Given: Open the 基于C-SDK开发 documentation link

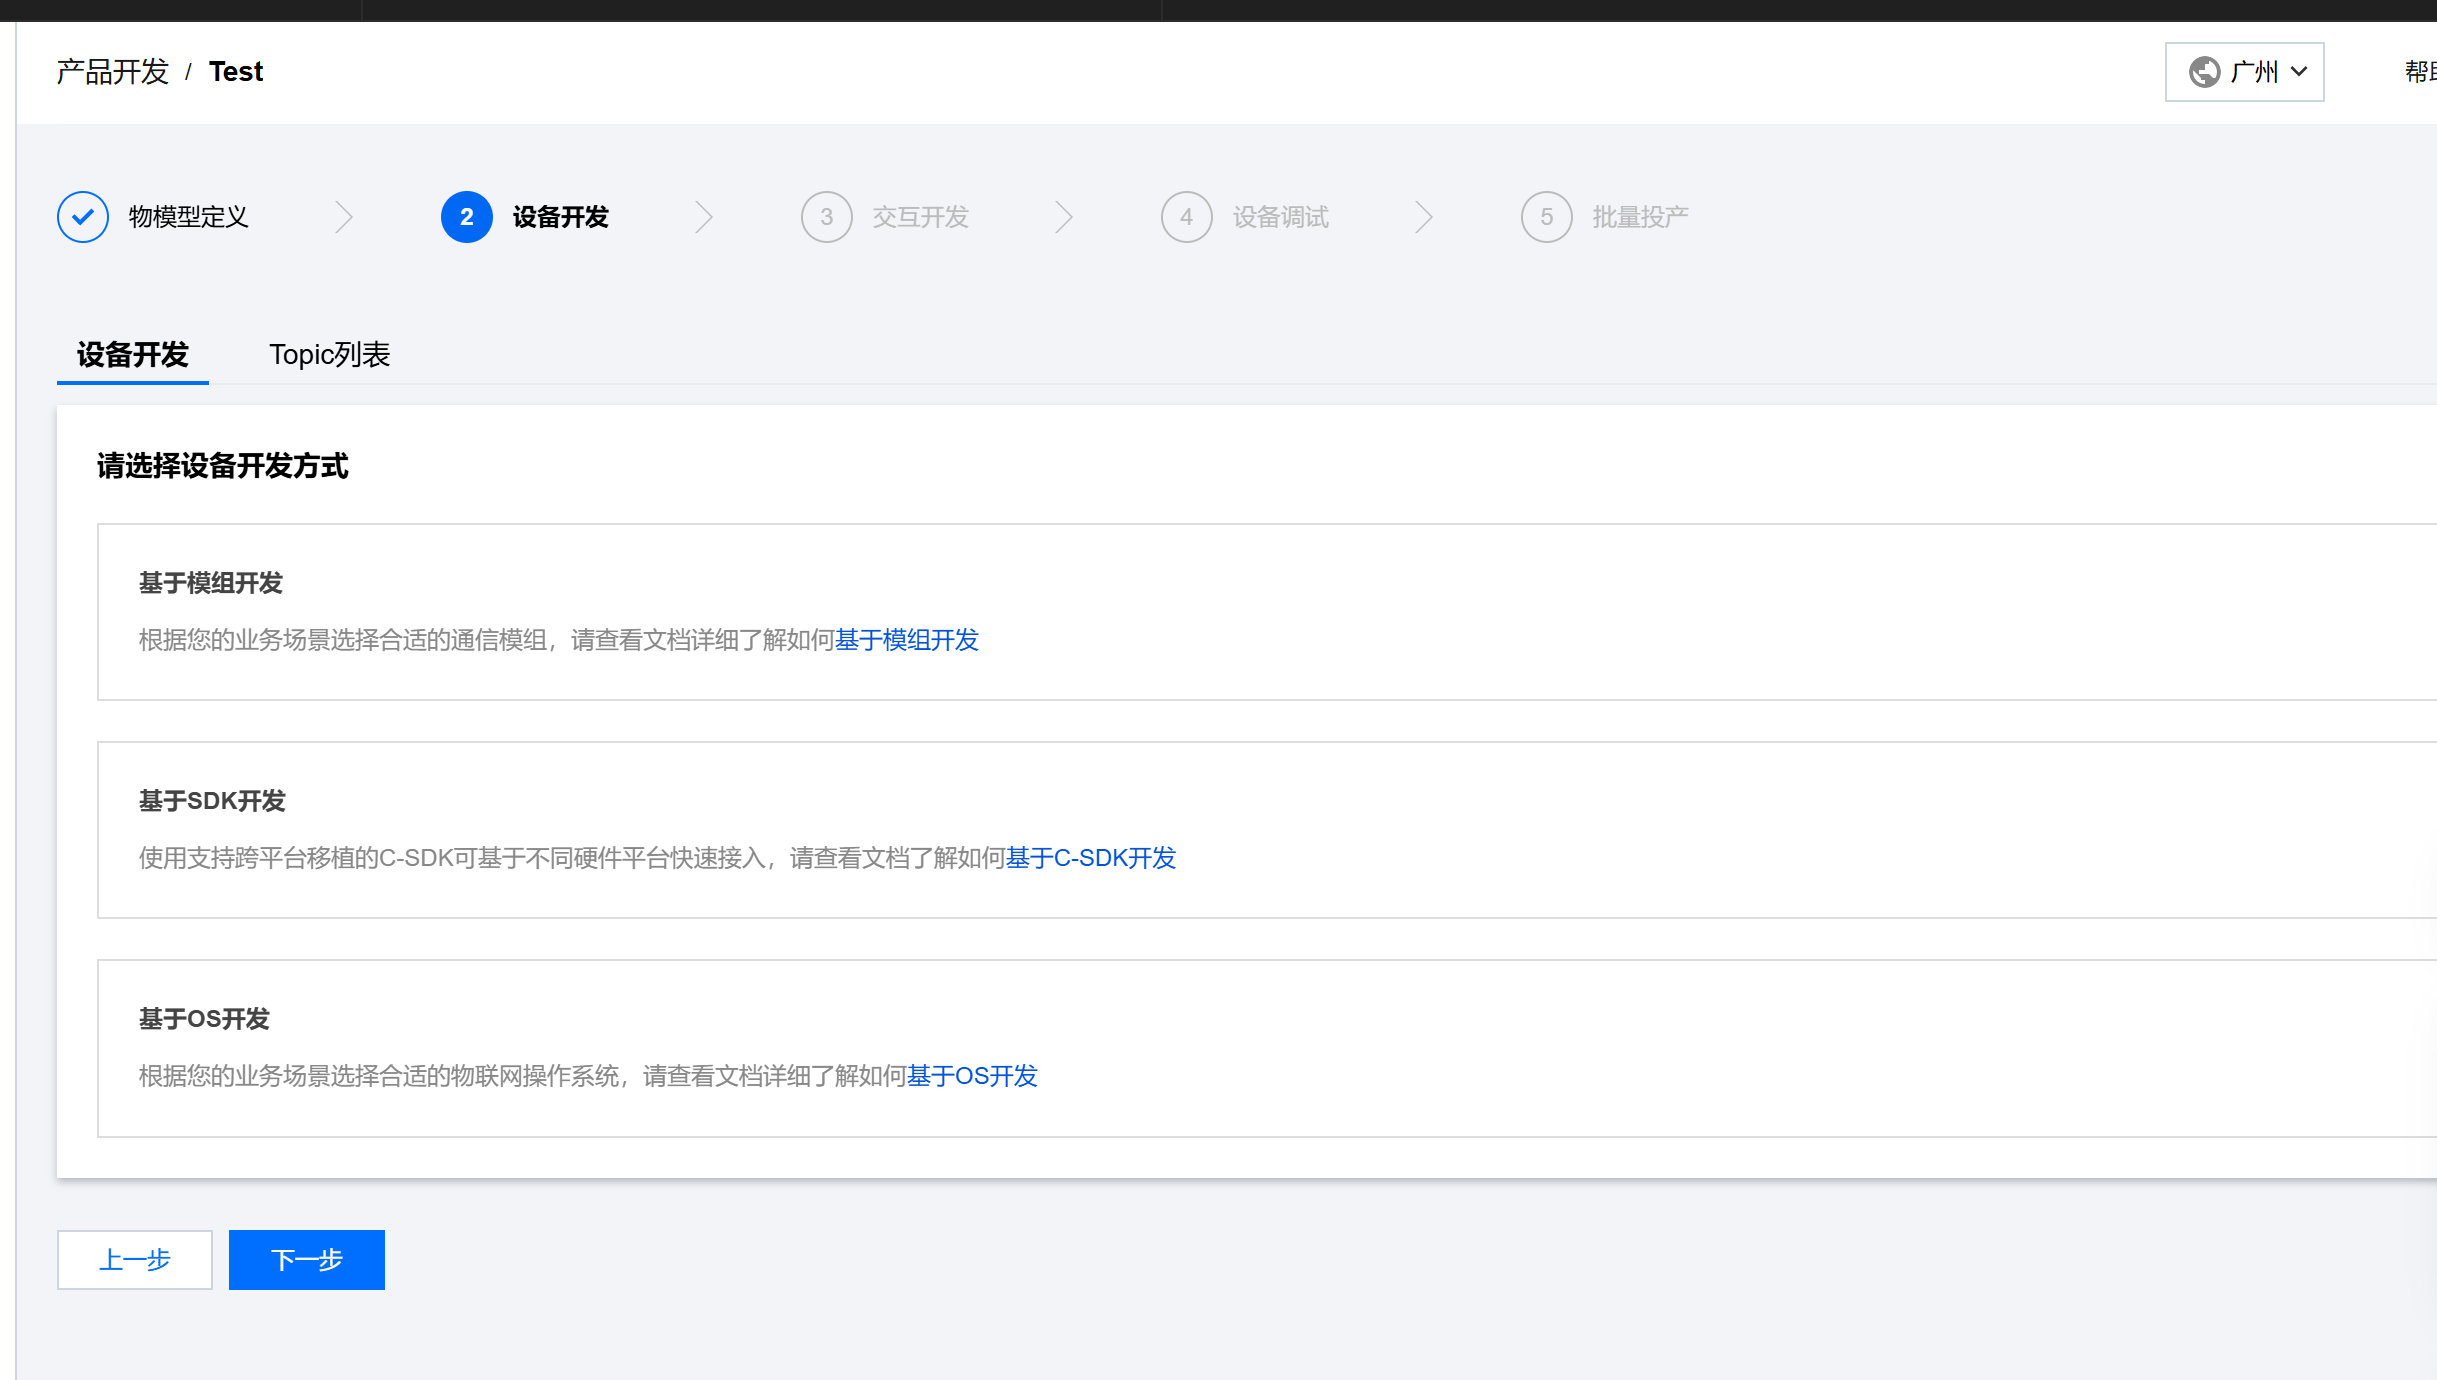Looking at the screenshot, I should (1090, 858).
